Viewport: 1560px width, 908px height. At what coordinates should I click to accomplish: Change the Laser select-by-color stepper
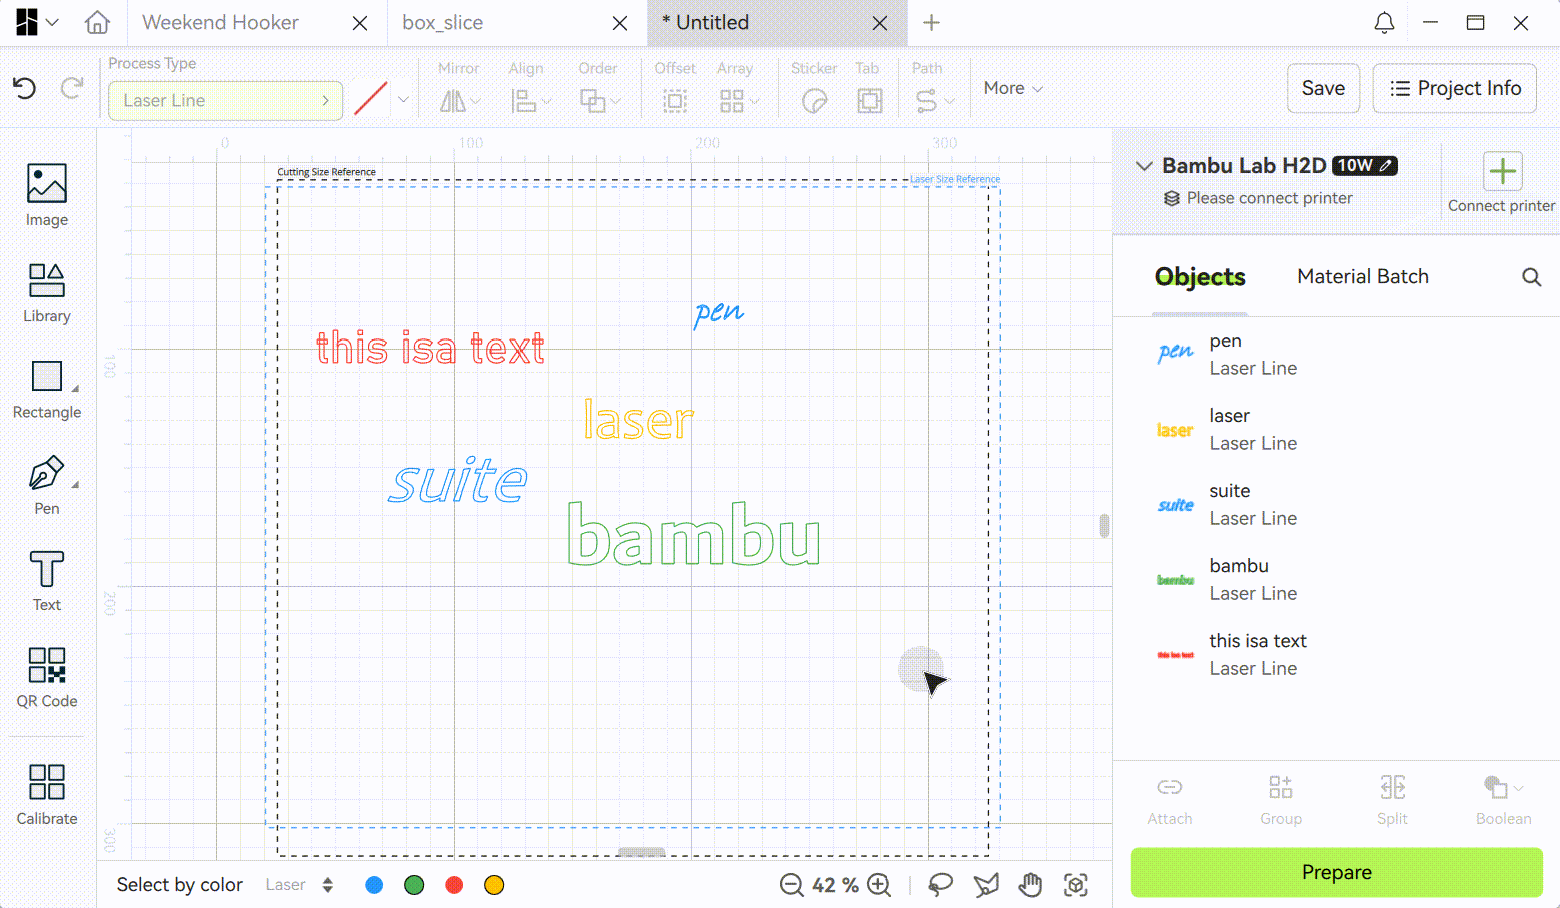(327, 885)
